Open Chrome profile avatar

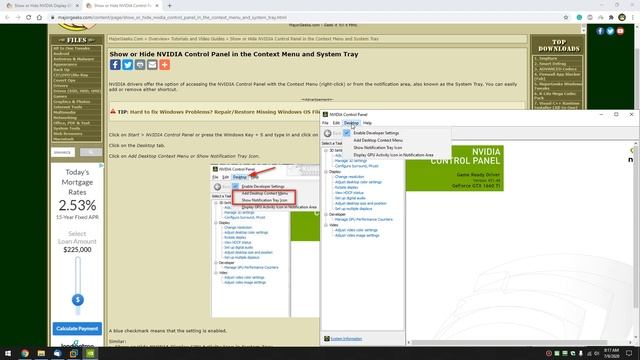click(622, 18)
